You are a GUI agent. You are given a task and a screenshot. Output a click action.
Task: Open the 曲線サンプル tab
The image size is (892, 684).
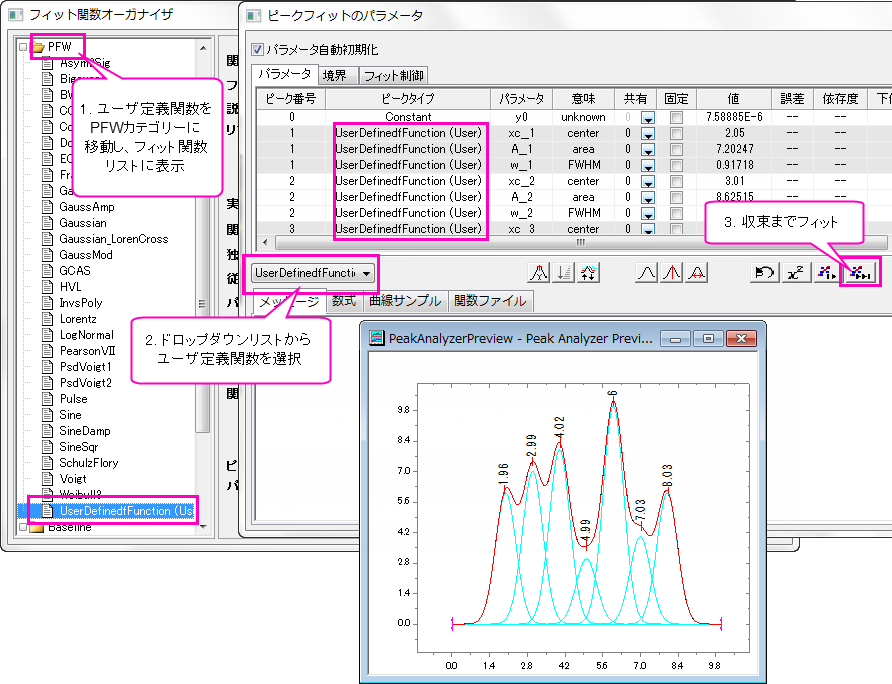tap(405, 300)
